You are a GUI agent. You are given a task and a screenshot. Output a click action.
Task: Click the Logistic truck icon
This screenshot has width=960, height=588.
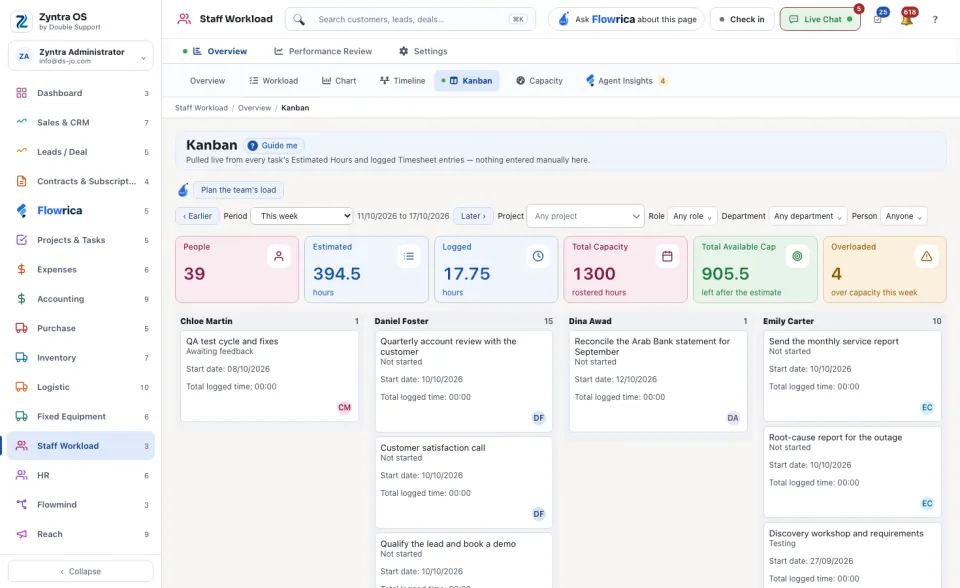pyautogui.click(x=21, y=386)
